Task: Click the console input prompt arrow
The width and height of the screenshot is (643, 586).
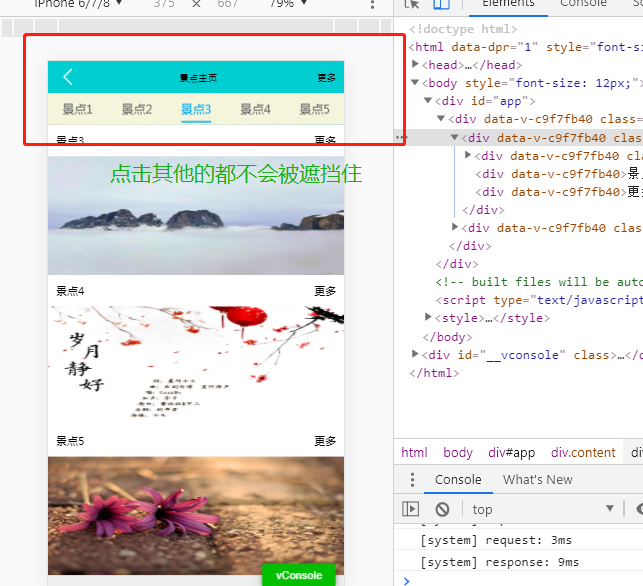Action: point(406,581)
